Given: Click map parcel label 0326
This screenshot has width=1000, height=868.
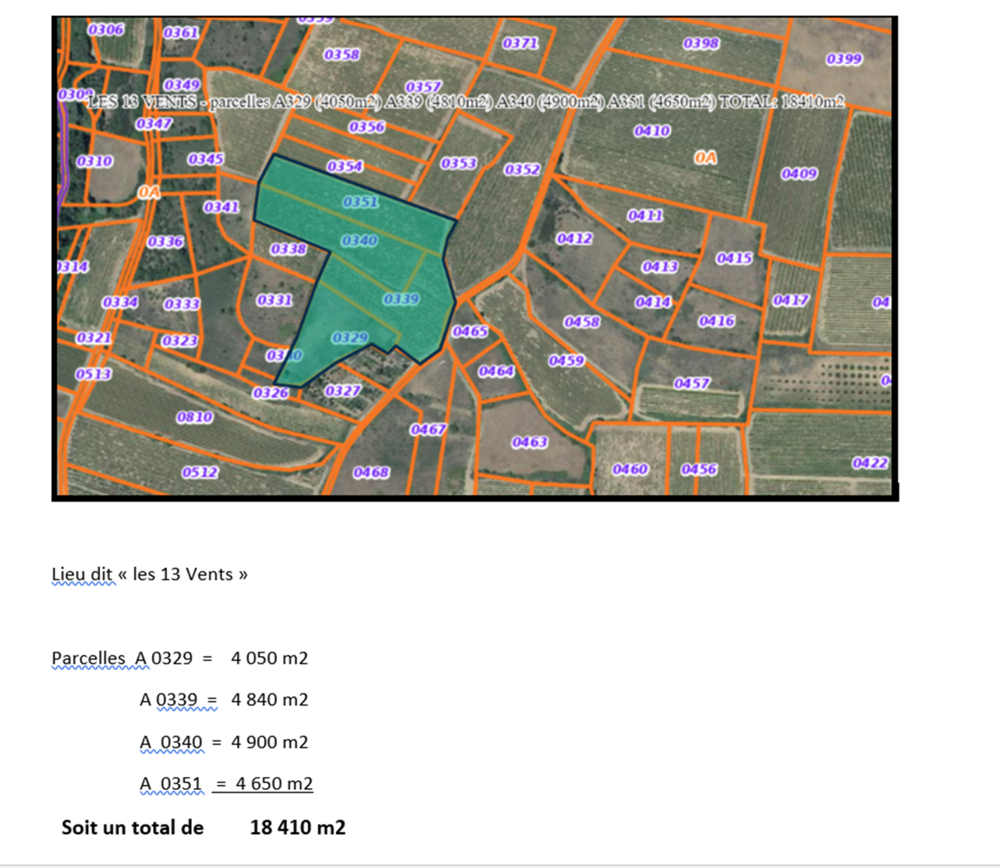Looking at the screenshot, I should [271, 393].
